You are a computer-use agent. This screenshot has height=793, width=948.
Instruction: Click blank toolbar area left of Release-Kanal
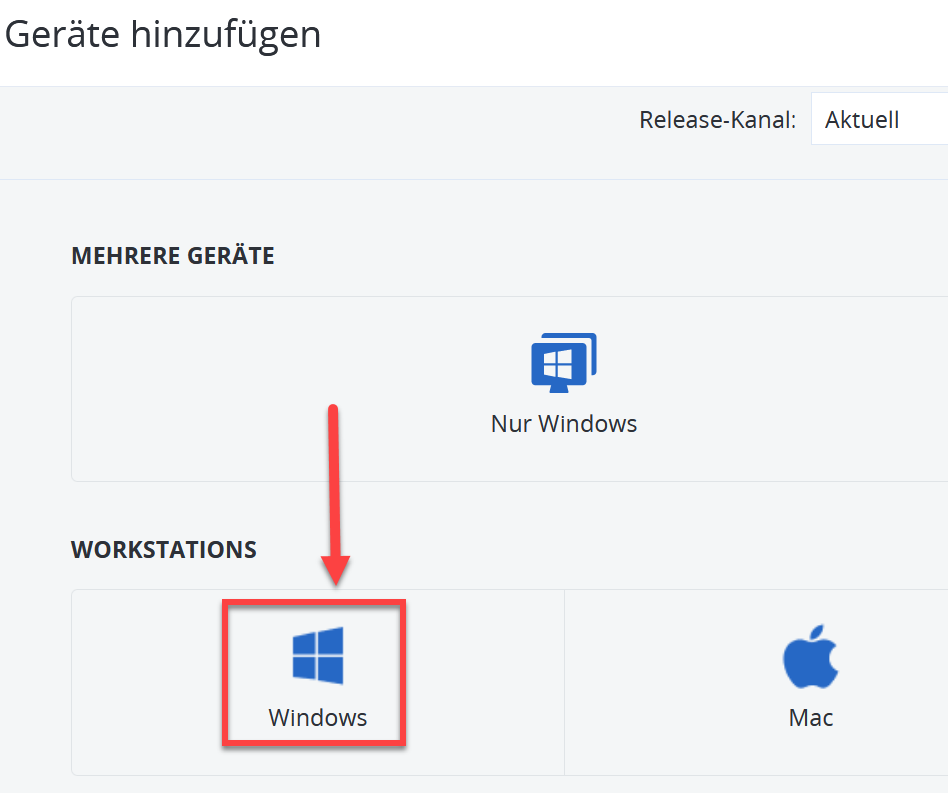300,132
